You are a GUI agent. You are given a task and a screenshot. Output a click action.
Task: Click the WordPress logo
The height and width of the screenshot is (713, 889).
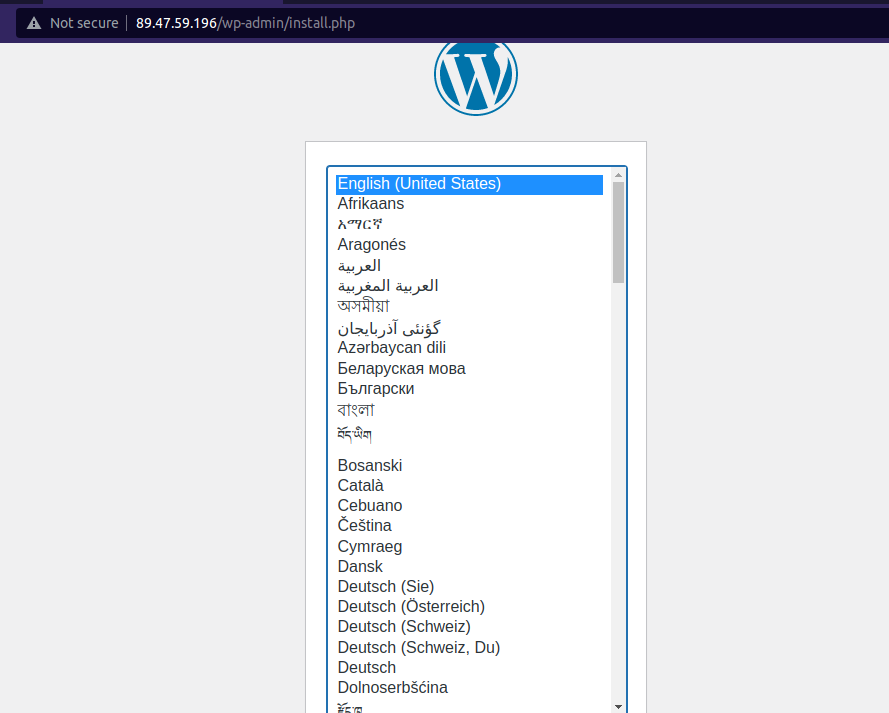click(476, 75)
